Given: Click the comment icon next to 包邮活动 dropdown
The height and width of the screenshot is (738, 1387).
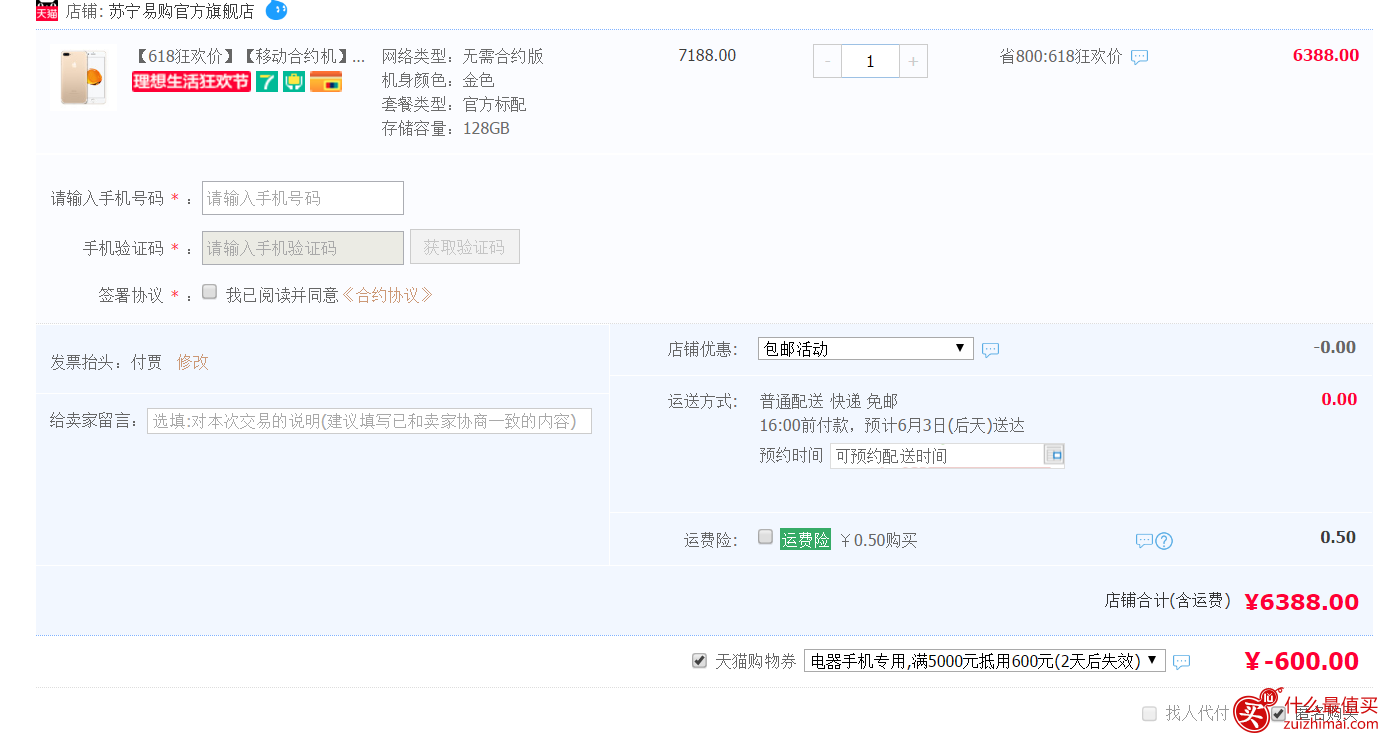Looking at the screenshot, I should (990, 350).
